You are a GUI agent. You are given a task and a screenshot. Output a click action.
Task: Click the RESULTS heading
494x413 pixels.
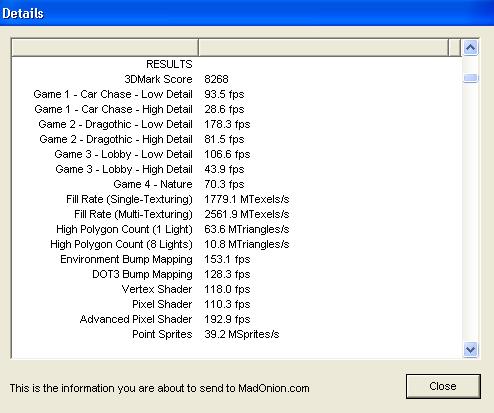tap(169, 64)
